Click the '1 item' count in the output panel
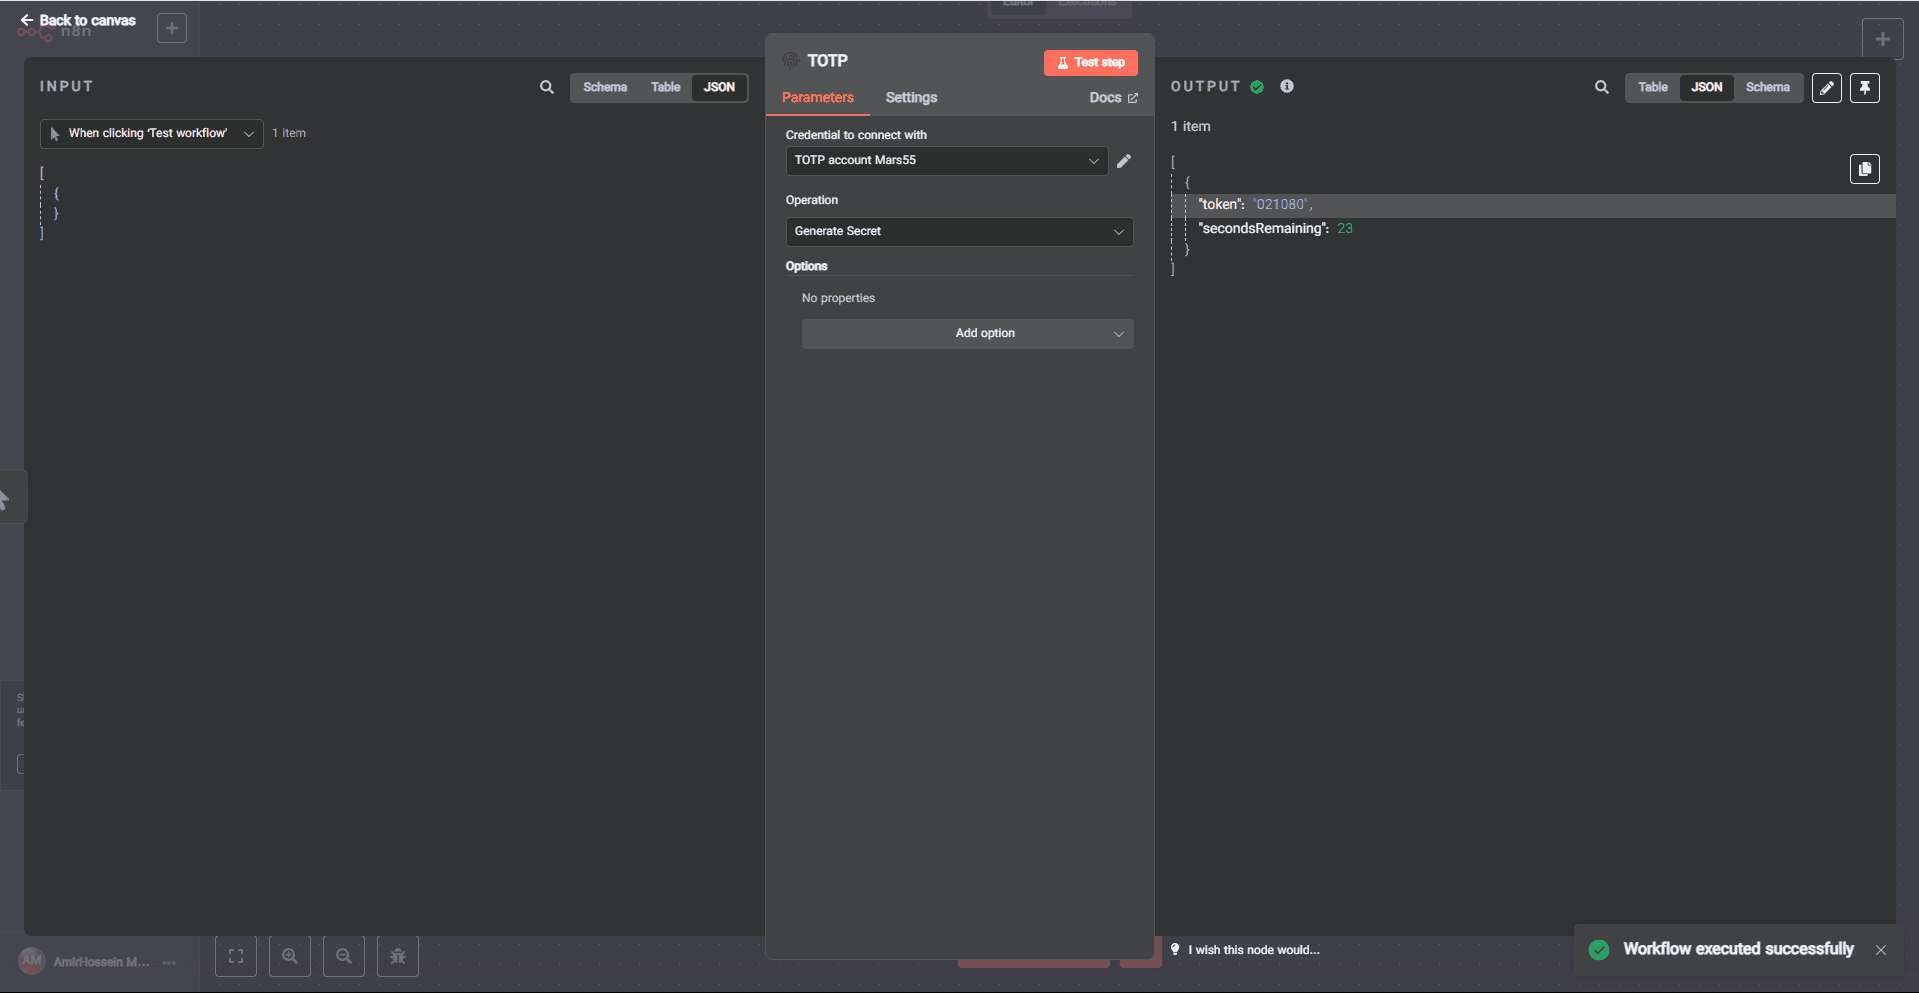 (1190, 126)
